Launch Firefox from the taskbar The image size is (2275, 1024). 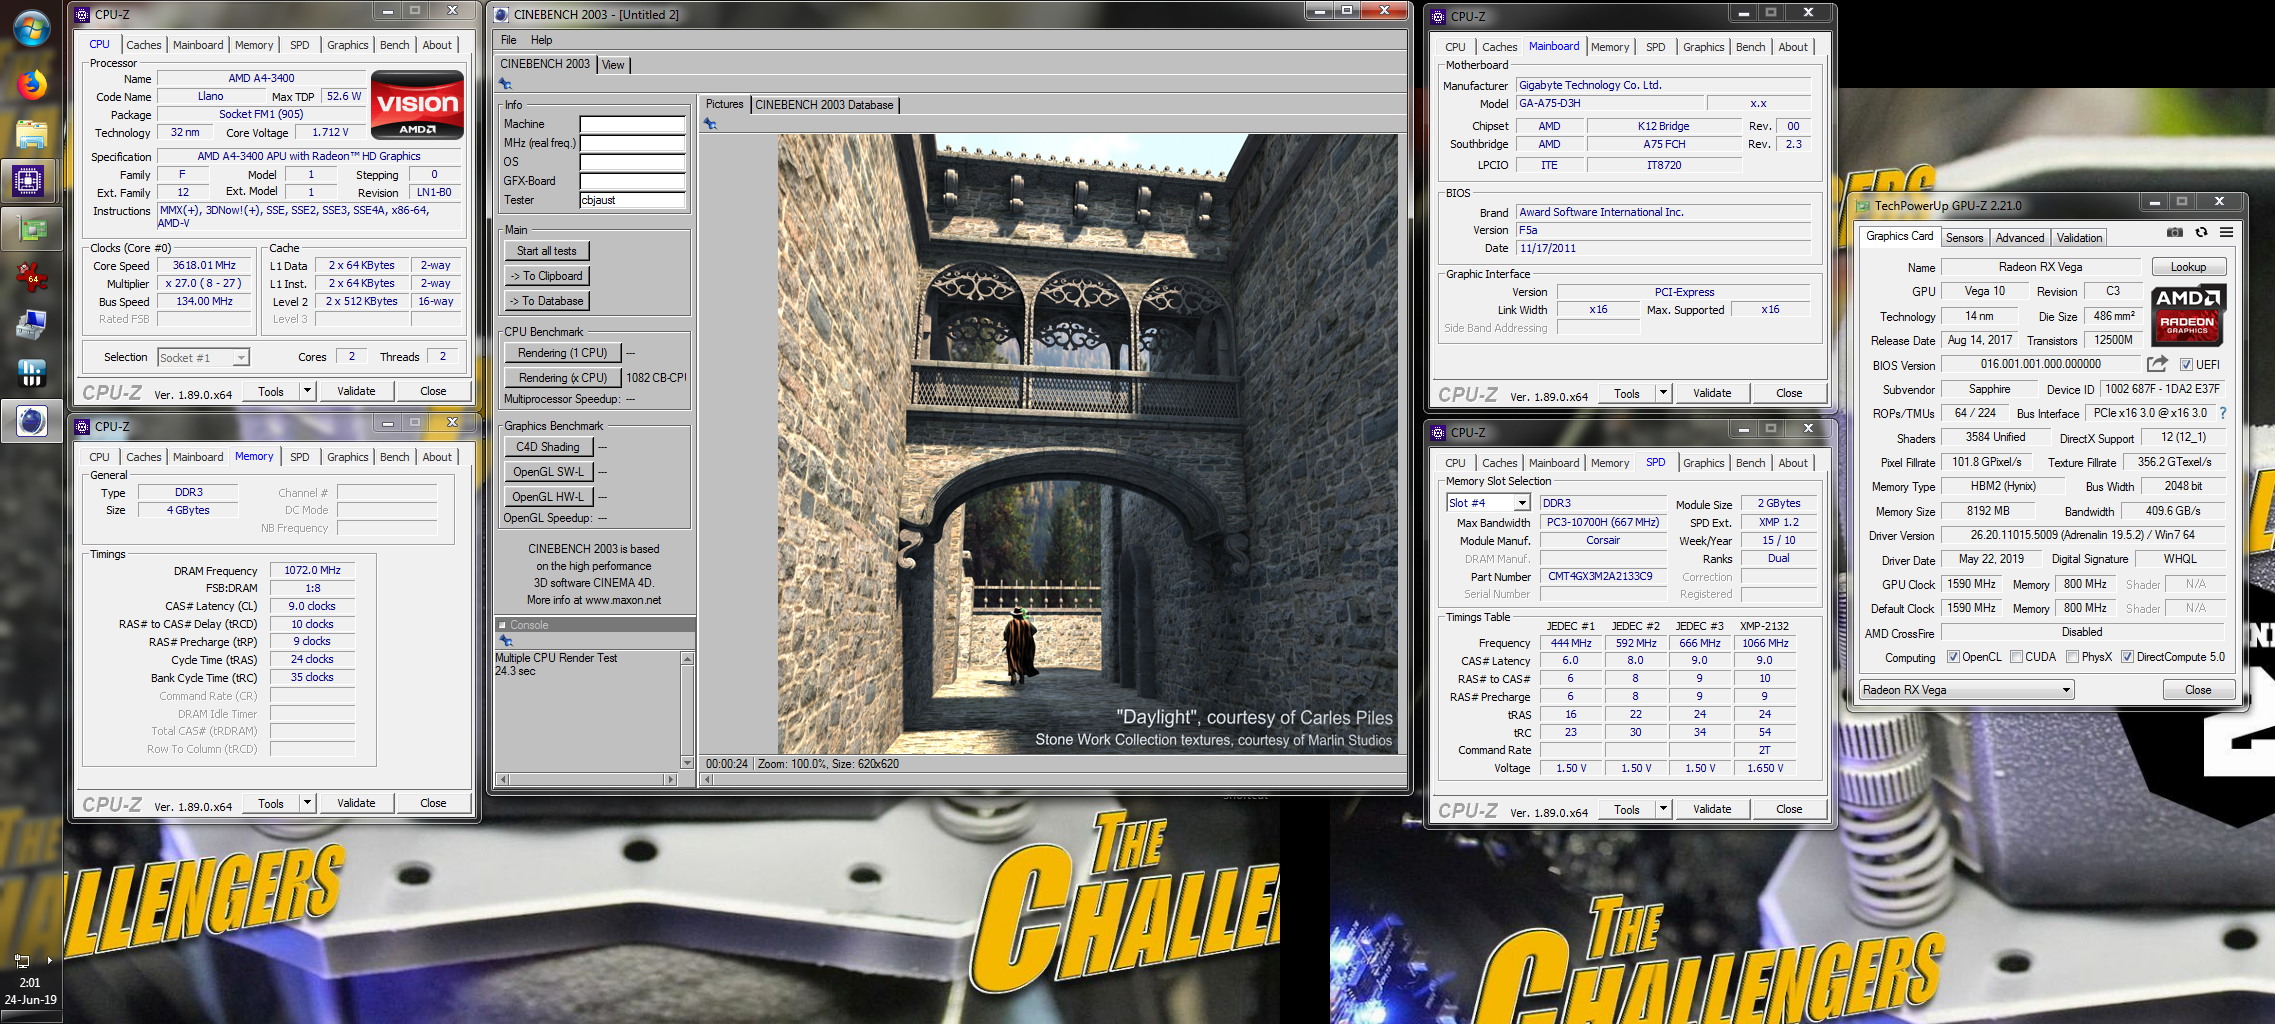pyautogui.click(x=31, y=84)
